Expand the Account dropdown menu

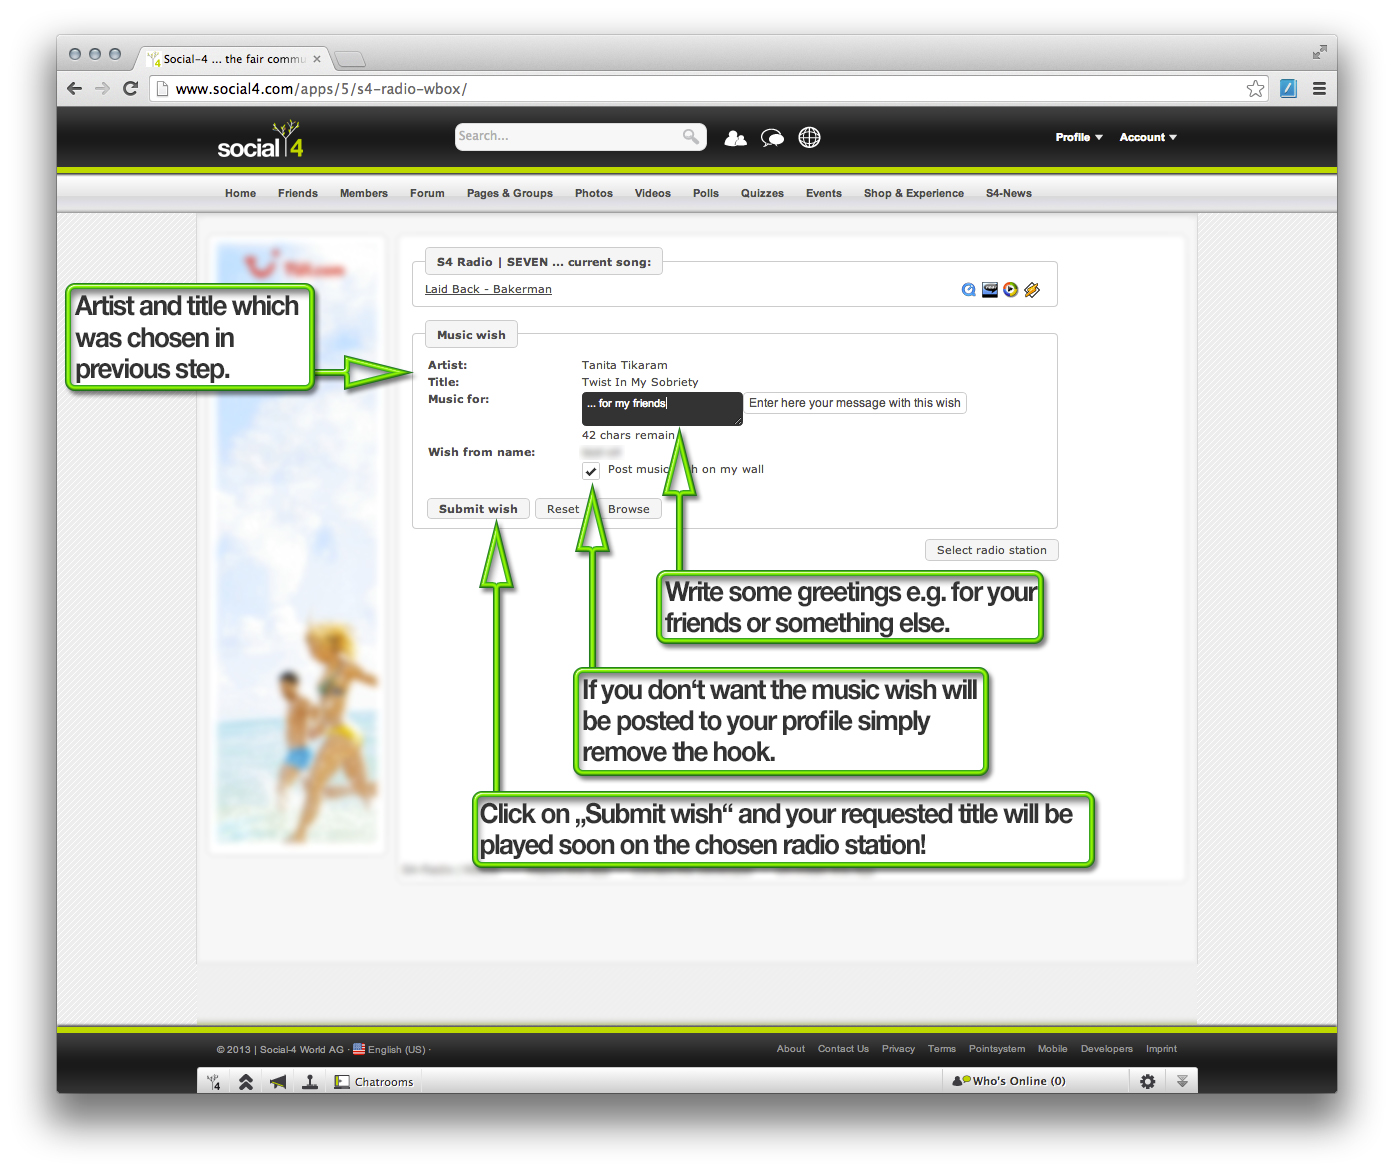point(1147,137)
